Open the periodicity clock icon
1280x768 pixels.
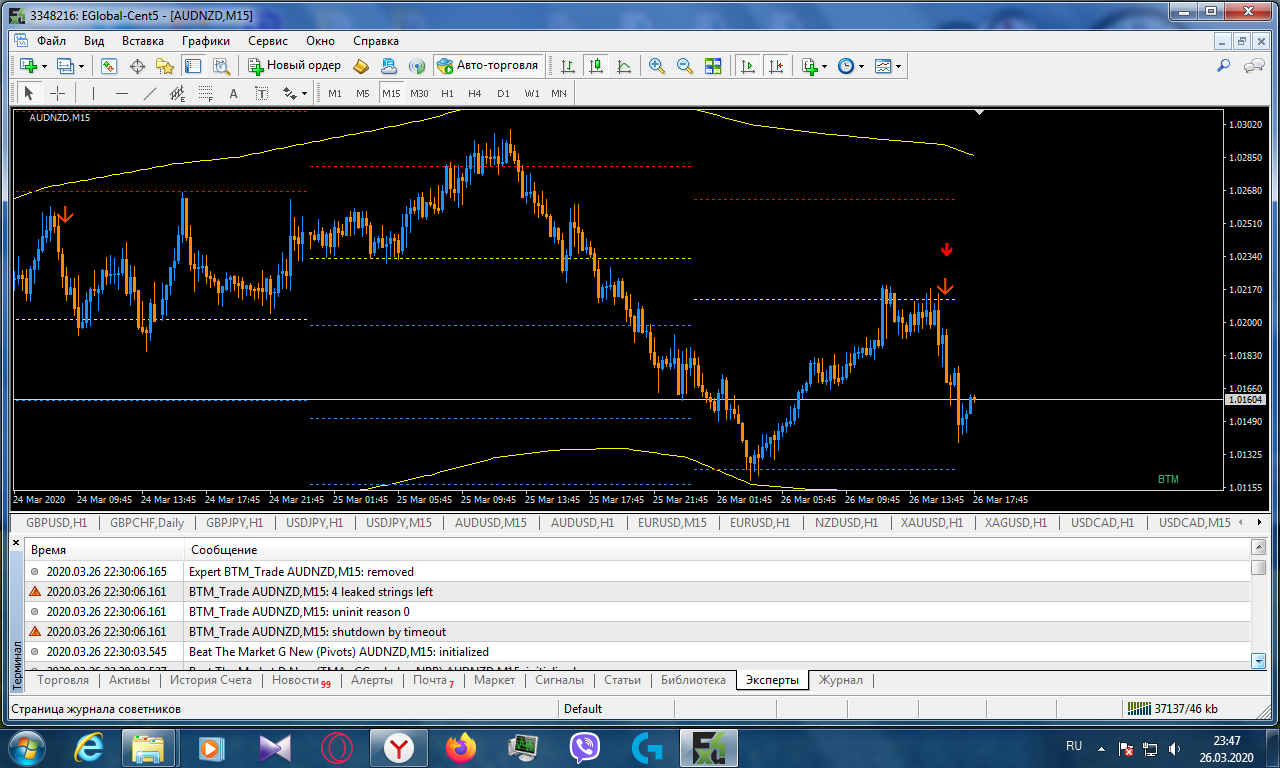pos(846,66)
